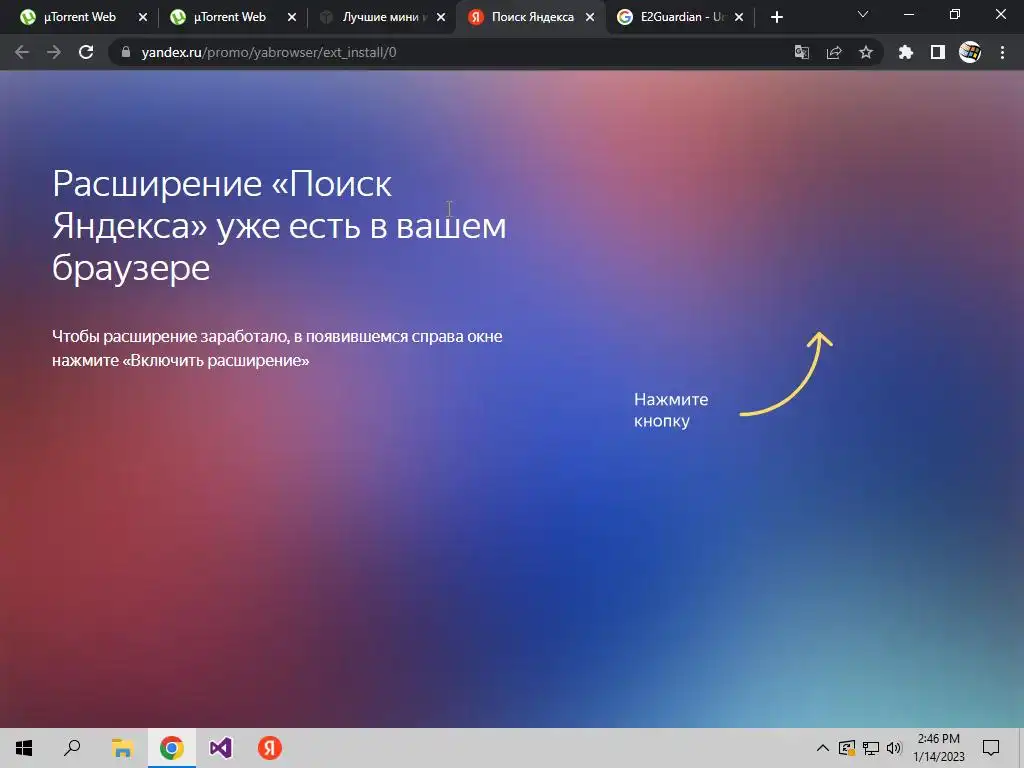
Task: Close the first µTorrent Web tab
Action: pos(143,18)
